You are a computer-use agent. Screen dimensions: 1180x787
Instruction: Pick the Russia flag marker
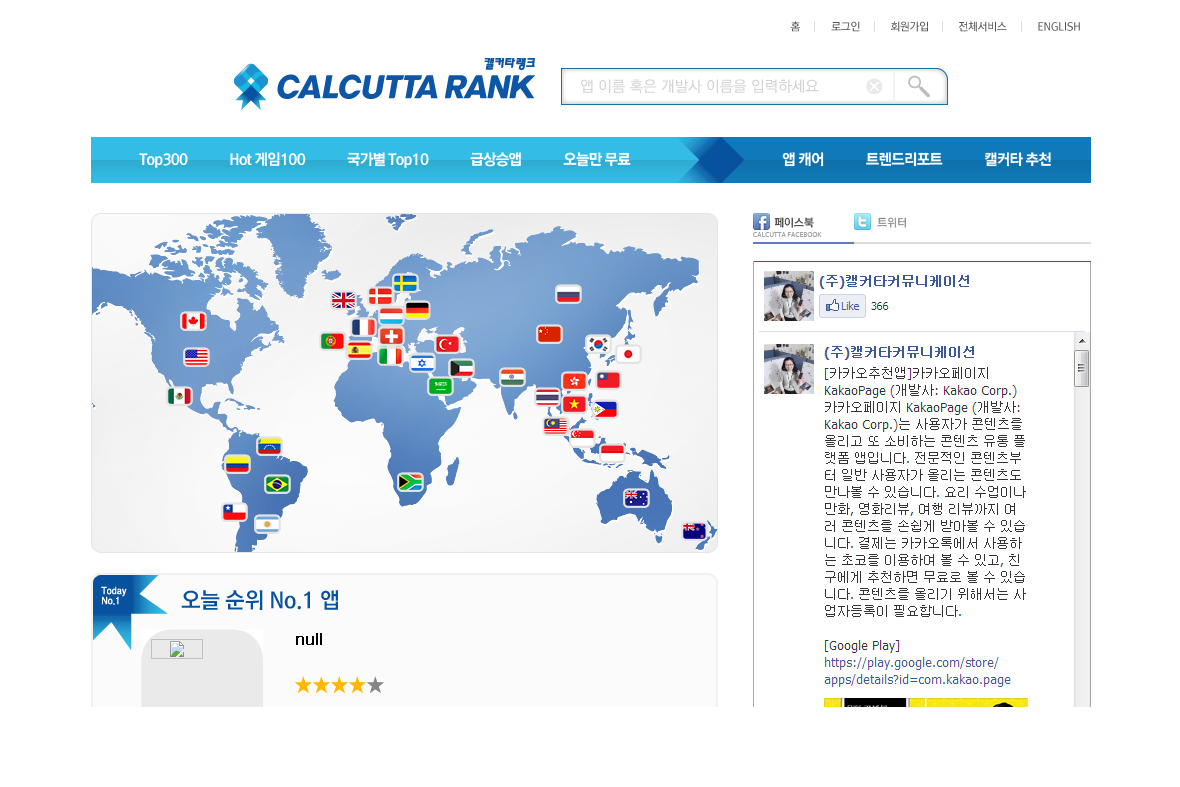(x=568, y=295)
